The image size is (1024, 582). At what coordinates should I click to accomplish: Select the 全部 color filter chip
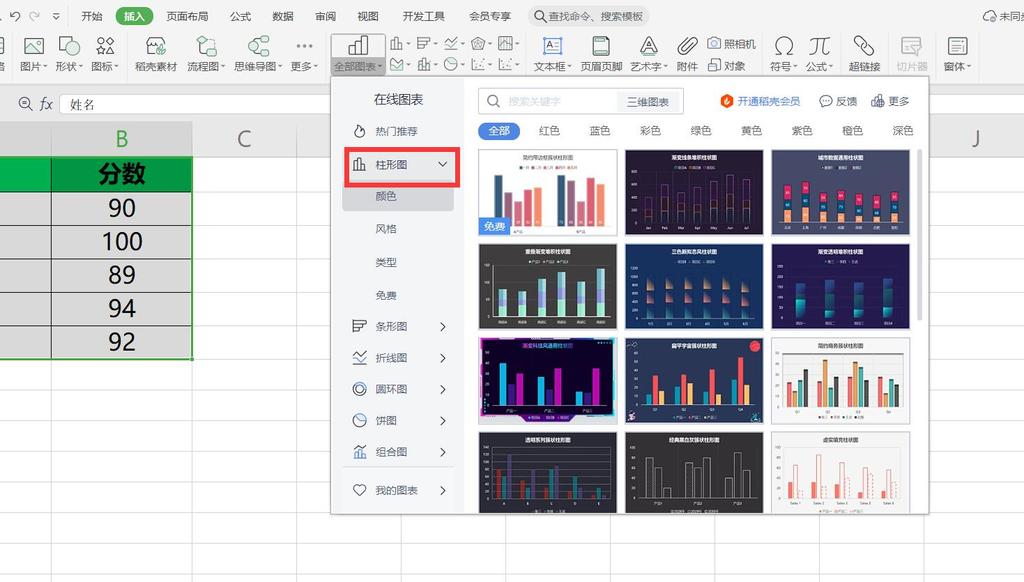click(499, 131)
